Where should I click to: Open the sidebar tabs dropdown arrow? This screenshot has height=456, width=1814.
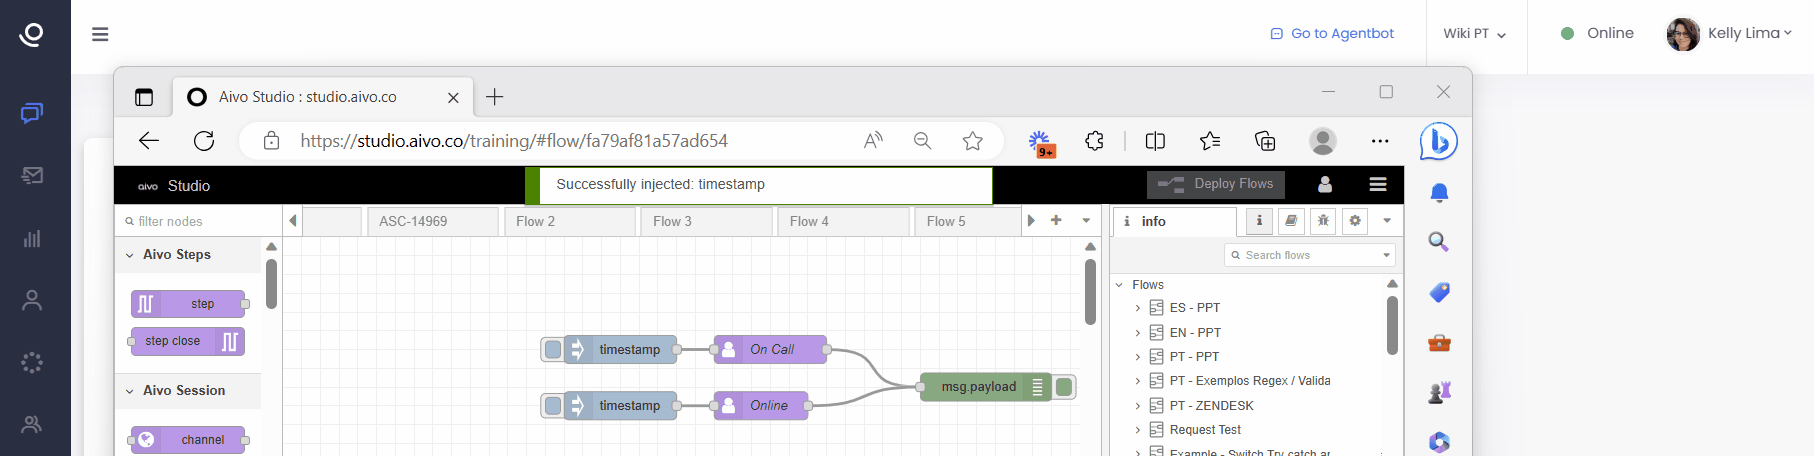[1387, 221]
